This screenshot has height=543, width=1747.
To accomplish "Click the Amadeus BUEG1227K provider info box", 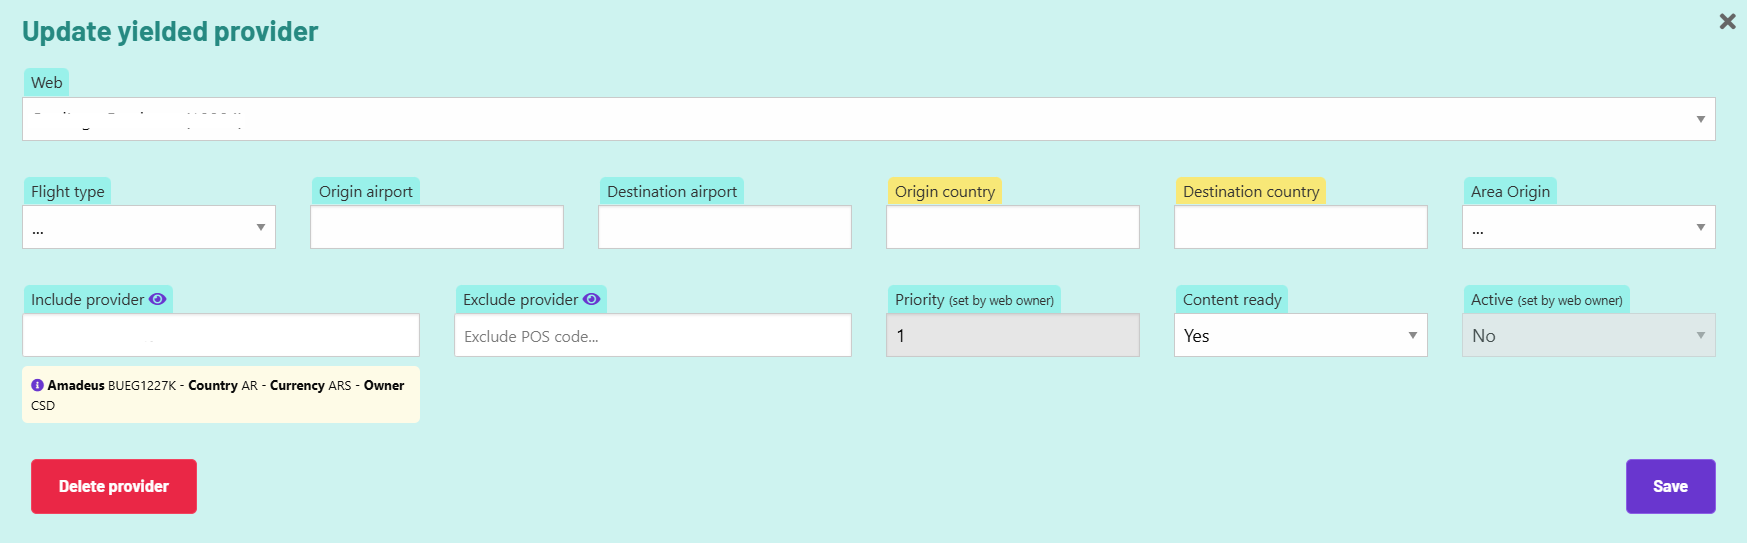I will [x=221, y=395].
